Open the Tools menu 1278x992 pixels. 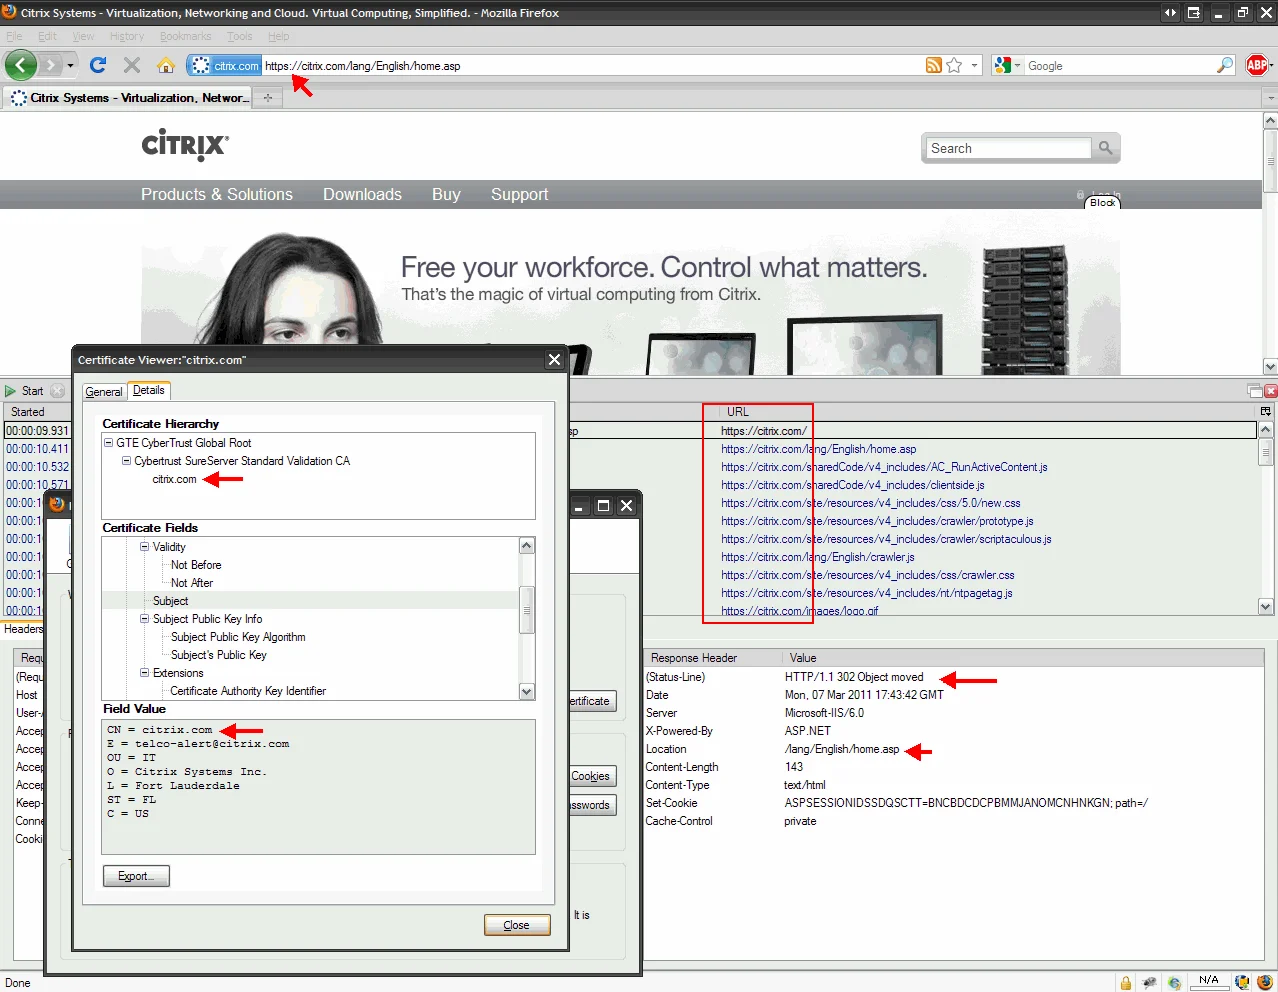coord(240,36)
